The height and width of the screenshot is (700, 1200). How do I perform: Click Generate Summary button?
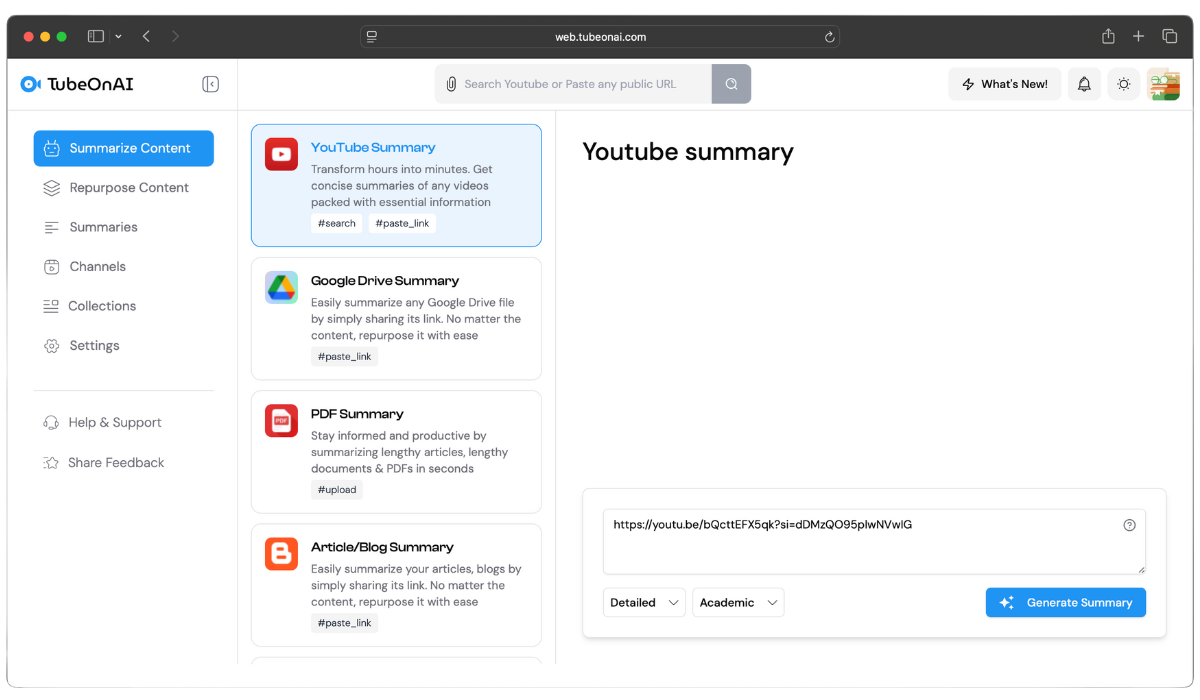click(1066, 602)
